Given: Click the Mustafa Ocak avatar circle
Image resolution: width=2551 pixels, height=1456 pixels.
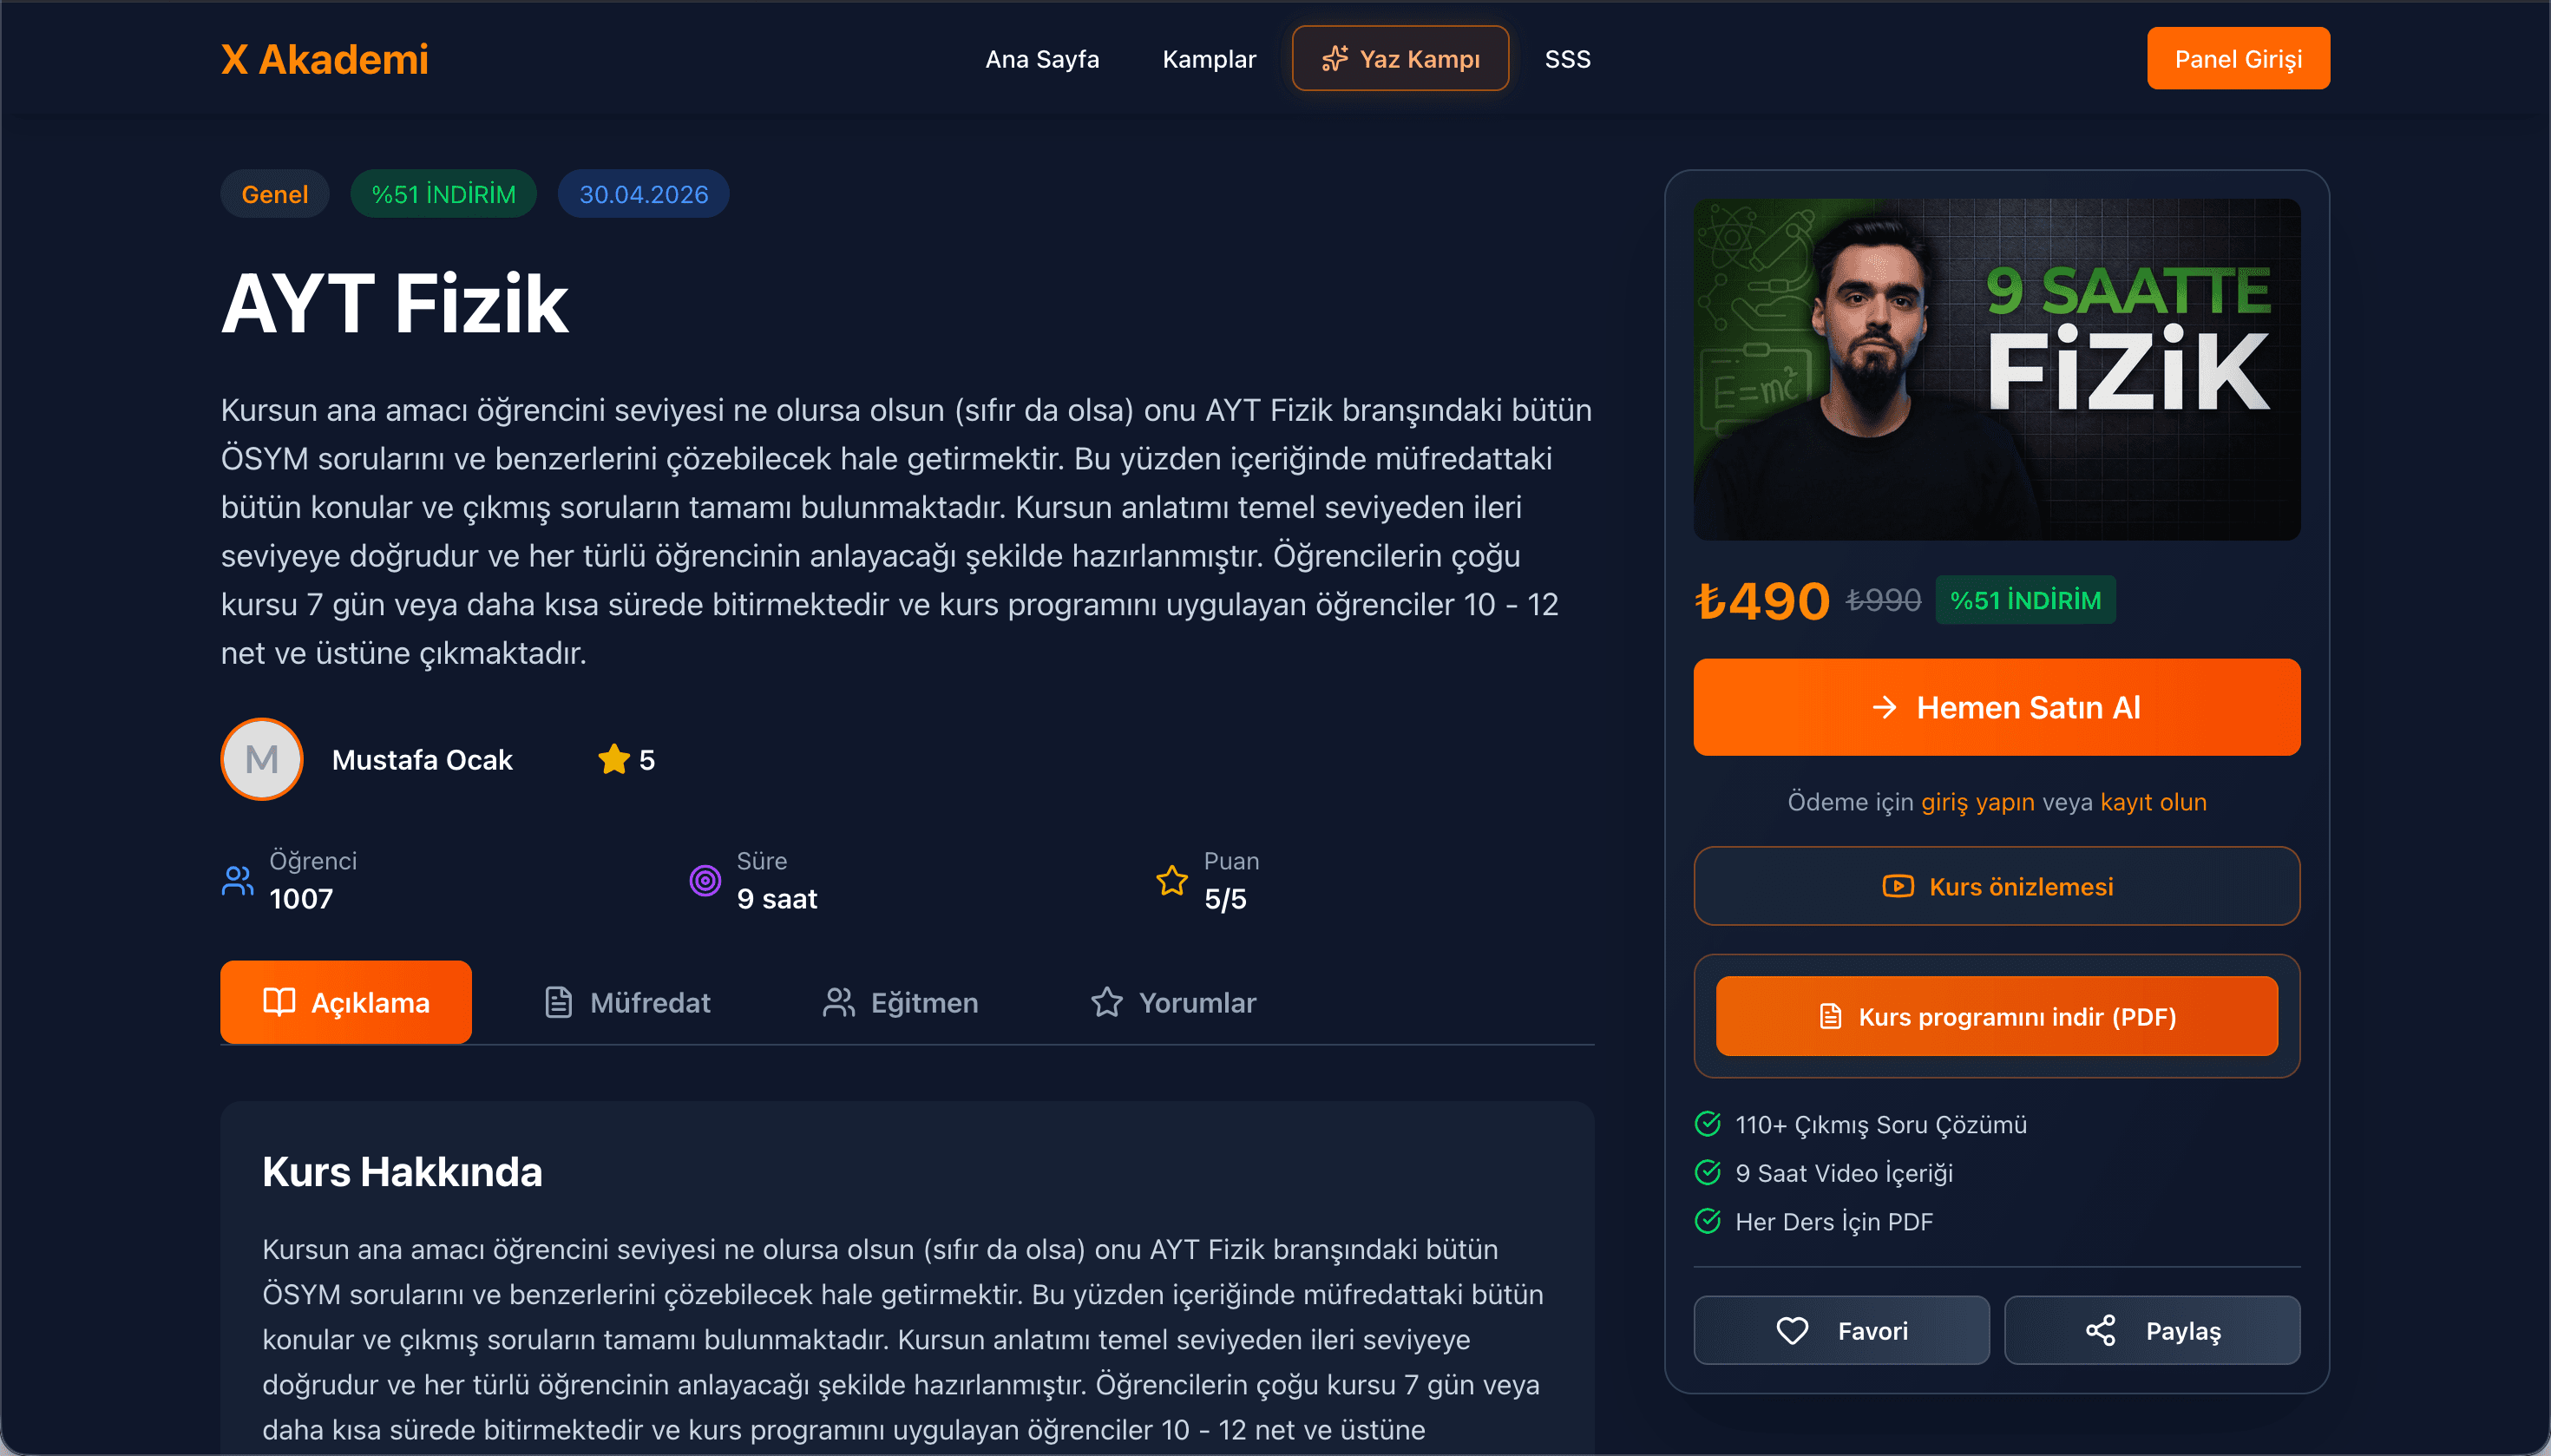Looking at the screenshot, I should coord(262,760).
